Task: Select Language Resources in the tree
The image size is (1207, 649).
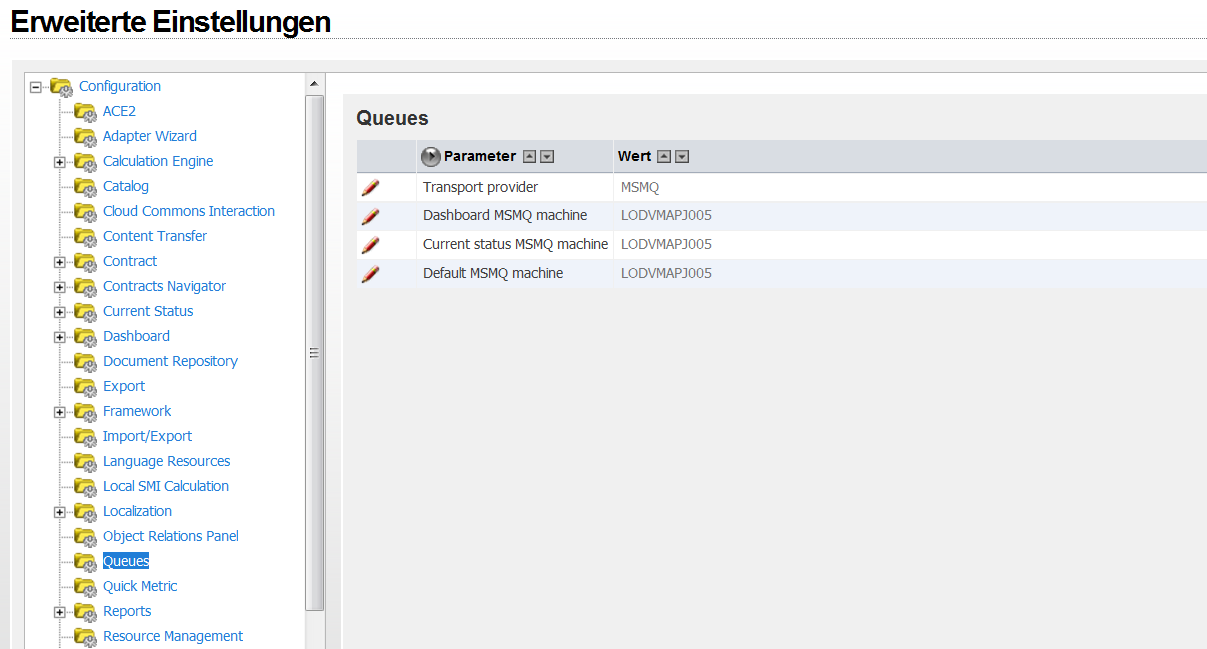Action: click(166, 461)
